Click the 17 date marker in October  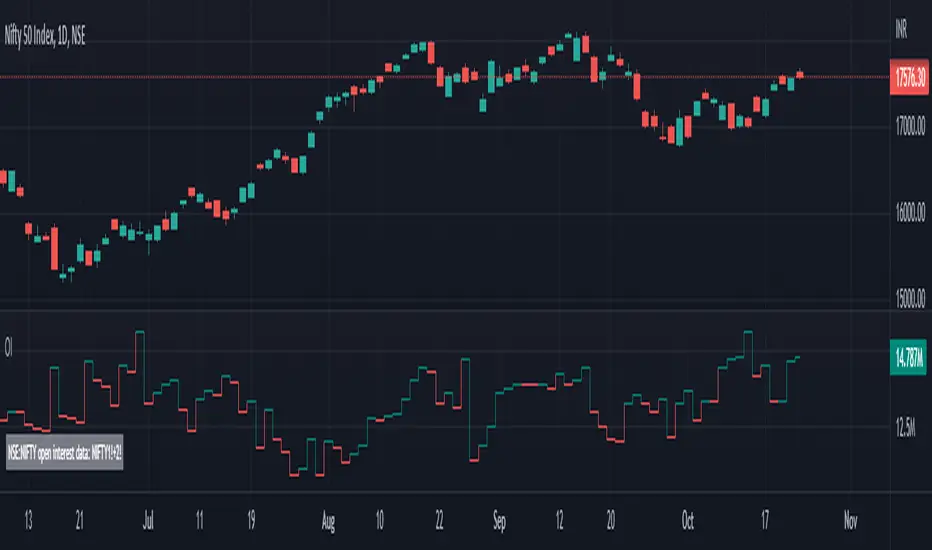pyautogui.click(x=765, y=521)
